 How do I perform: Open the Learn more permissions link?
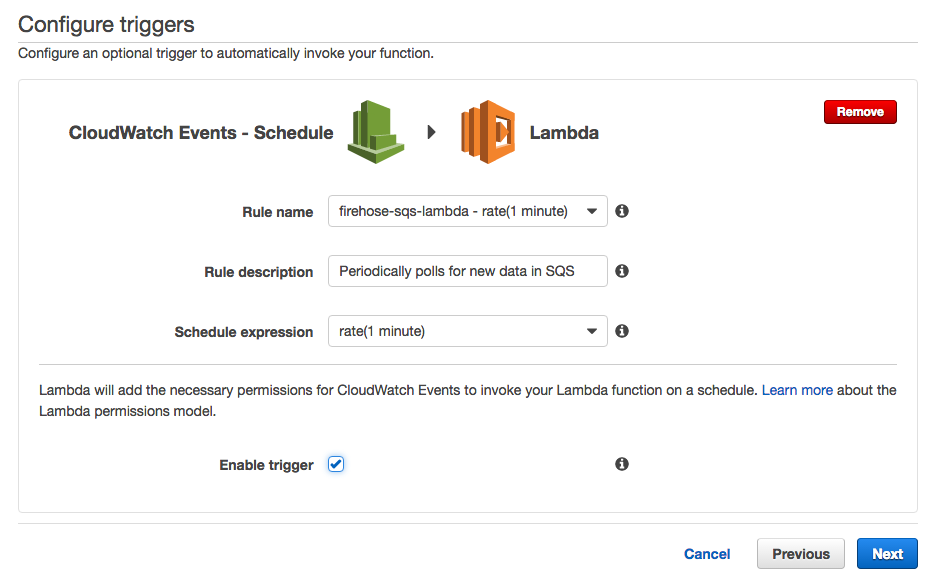pyautogui.click(x=797, y=390)
